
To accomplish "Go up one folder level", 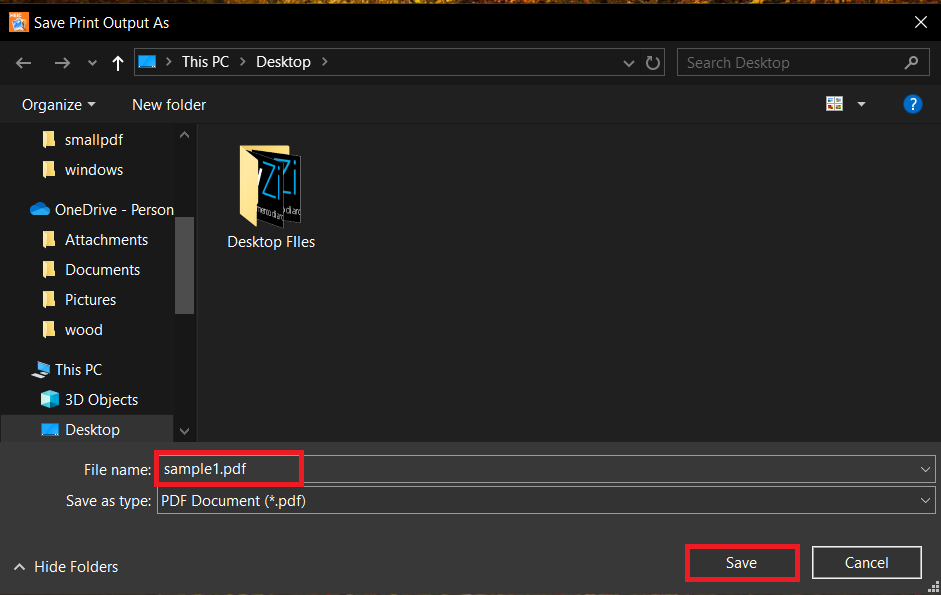I will 117,62.
